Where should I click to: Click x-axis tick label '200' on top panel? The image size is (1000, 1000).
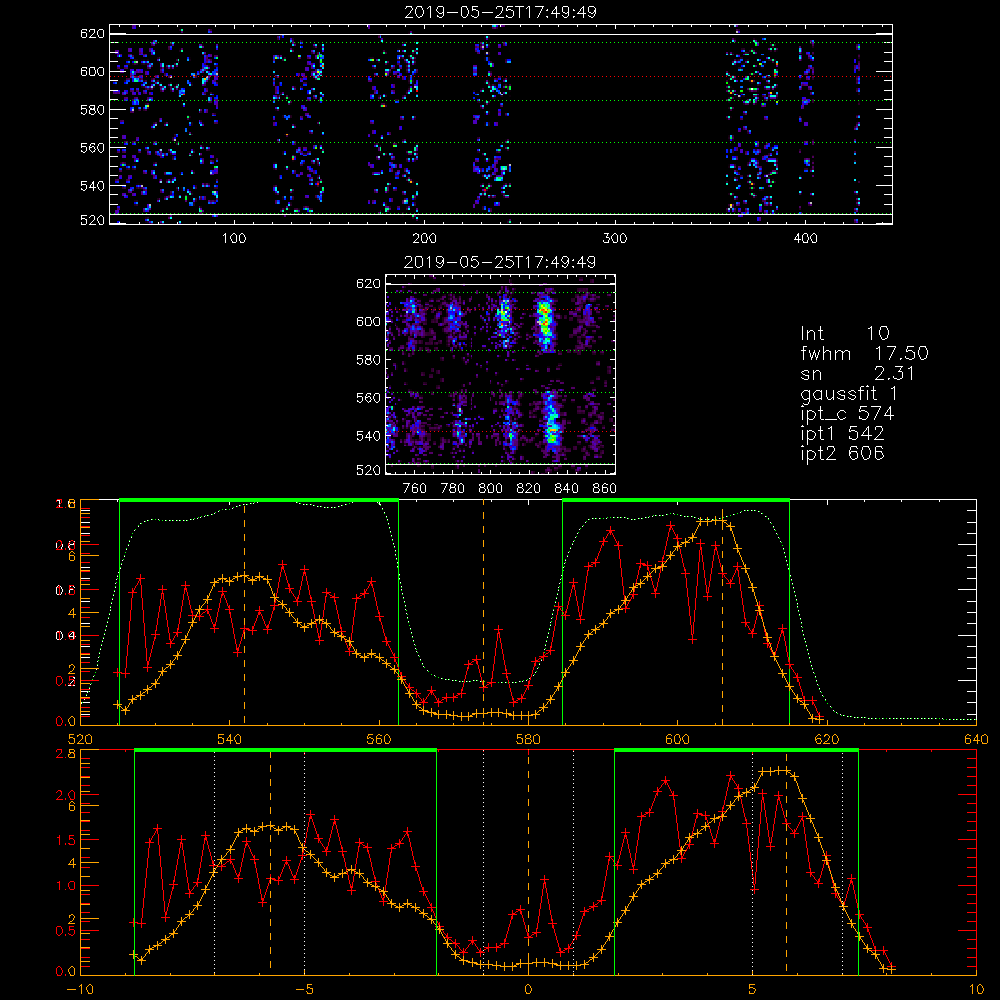click(x=424, y=239)
